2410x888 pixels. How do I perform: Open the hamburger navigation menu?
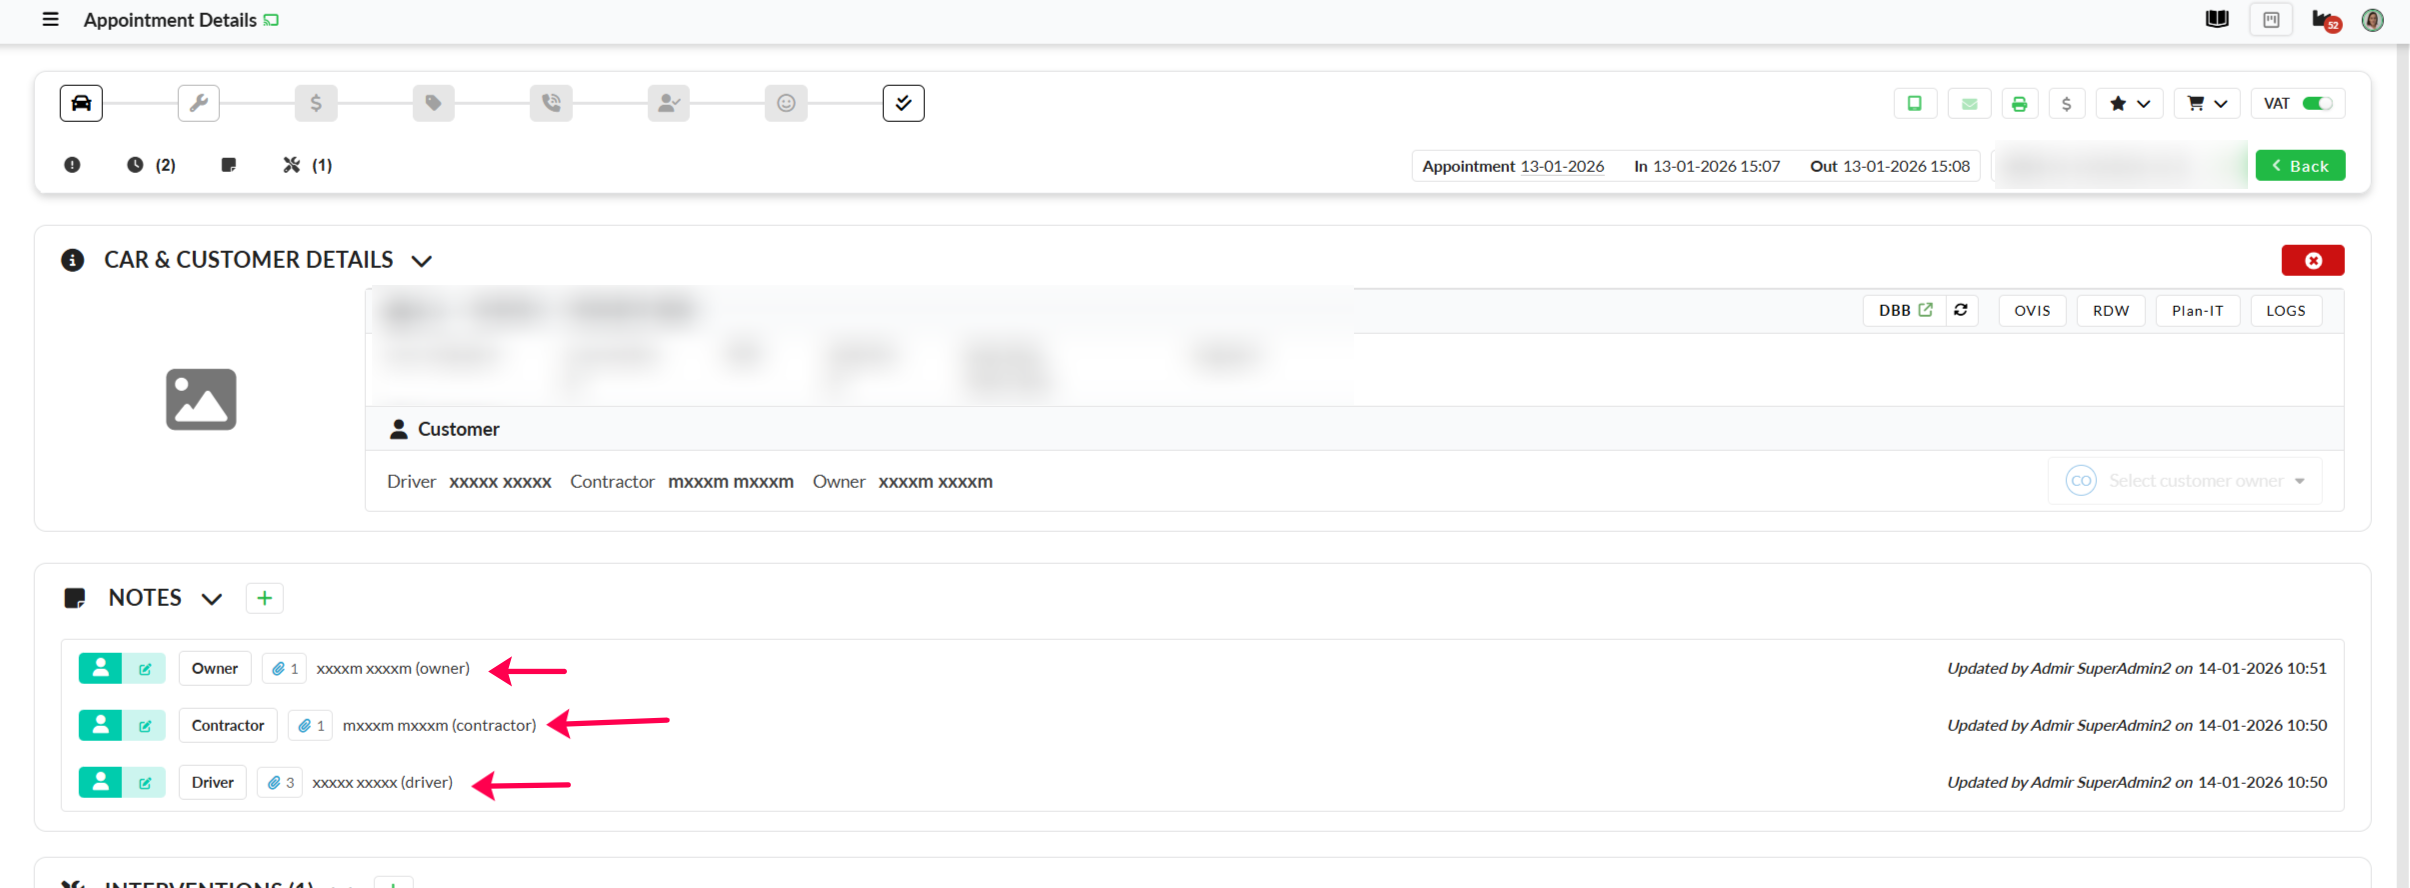point(50,20)
